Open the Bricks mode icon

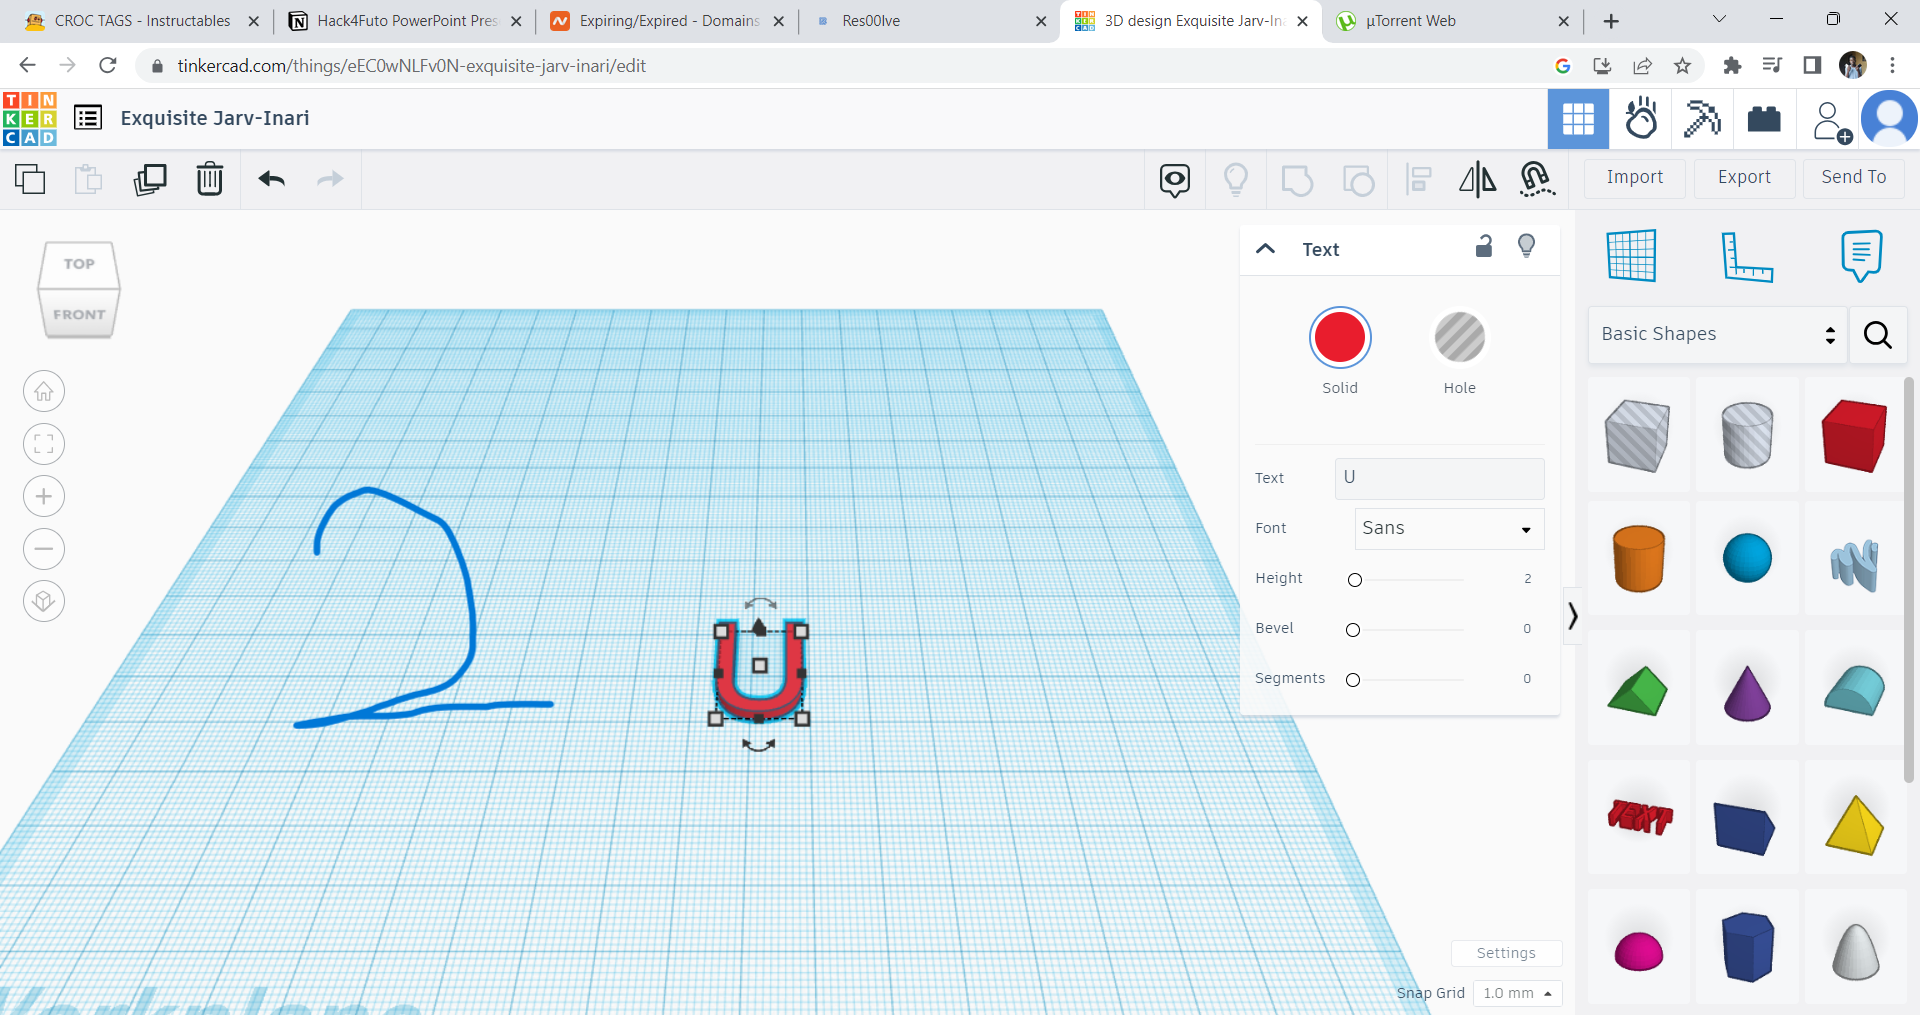coord(1764,119)
